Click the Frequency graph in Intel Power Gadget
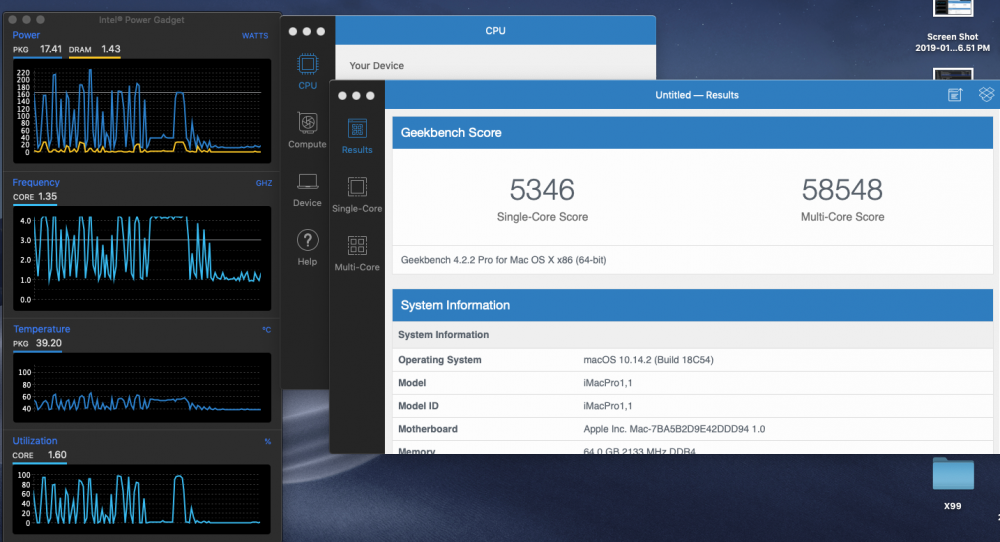This screenshot has height=542, width=1000. coord(142,258)
